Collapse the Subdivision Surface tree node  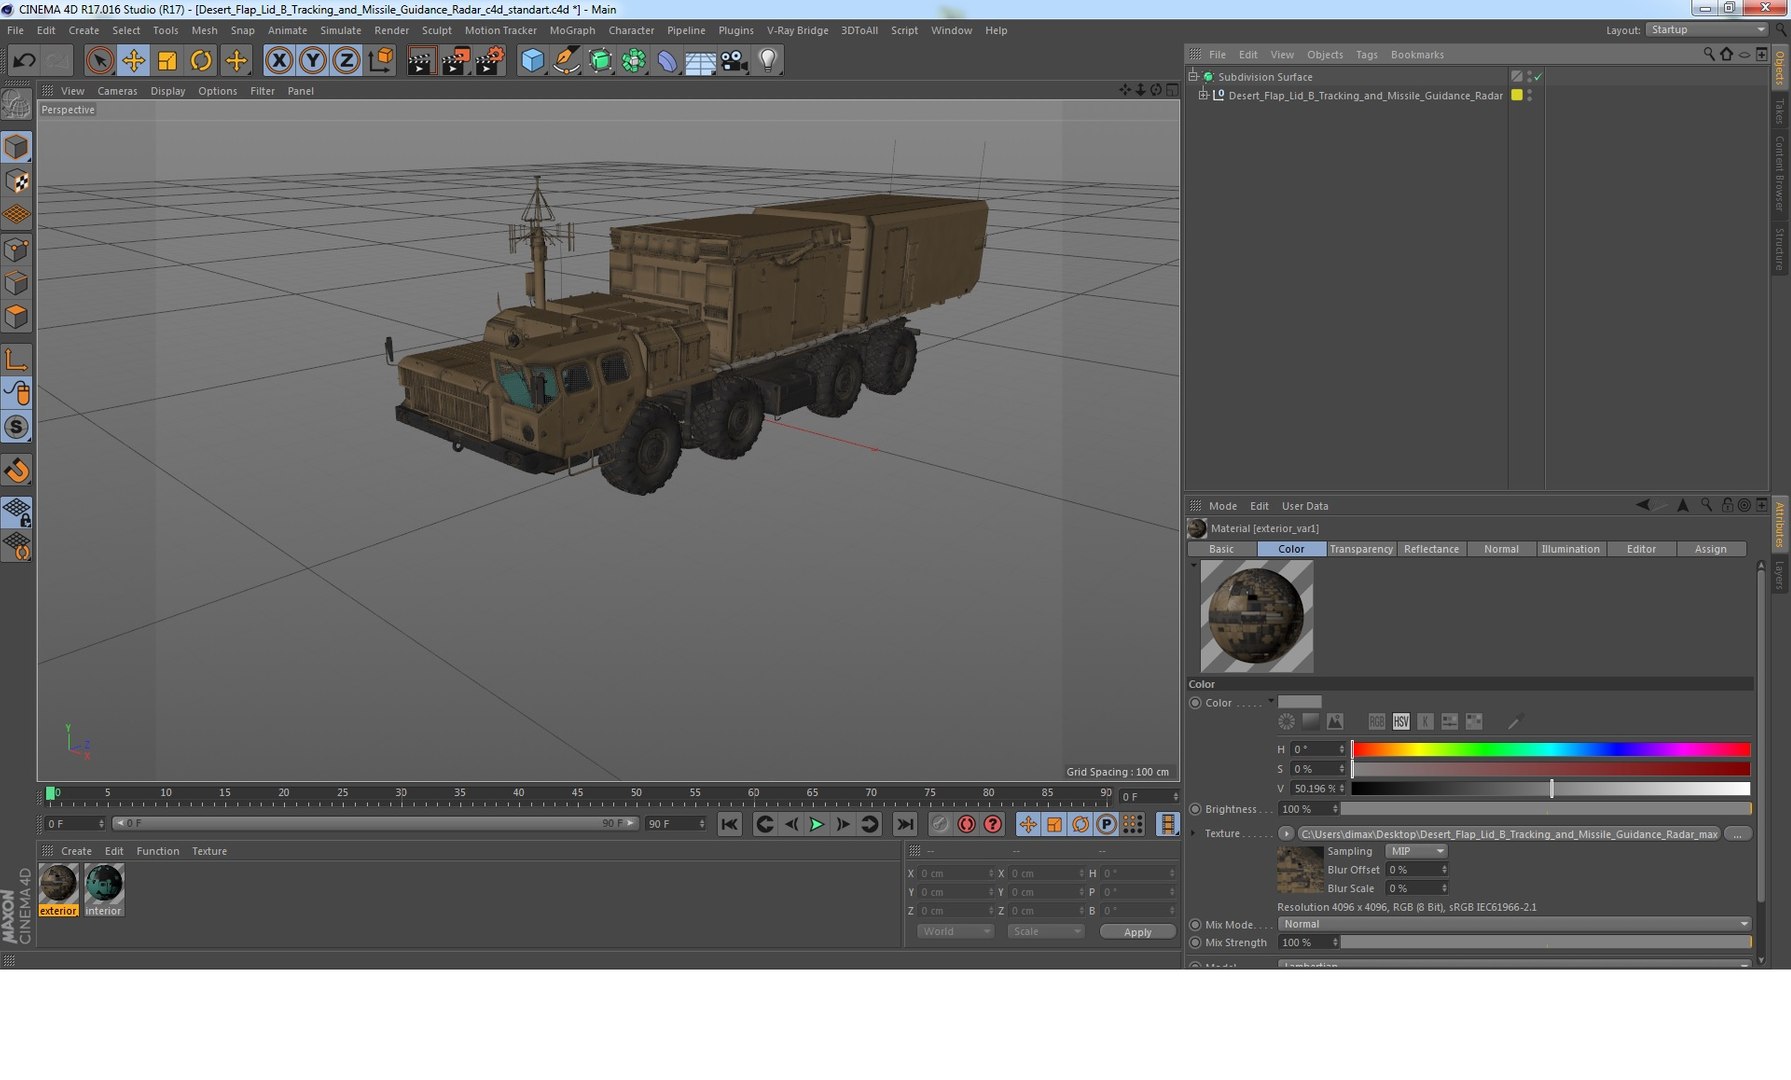pos(1193,76)
